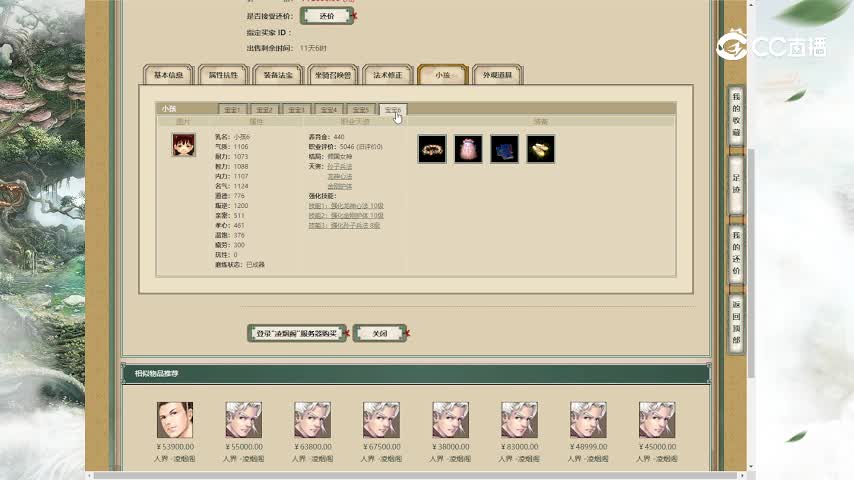
Task: Open the ¥55000.00 recommended character portrait
Action: pyautogui.click(x=244, y=420)
